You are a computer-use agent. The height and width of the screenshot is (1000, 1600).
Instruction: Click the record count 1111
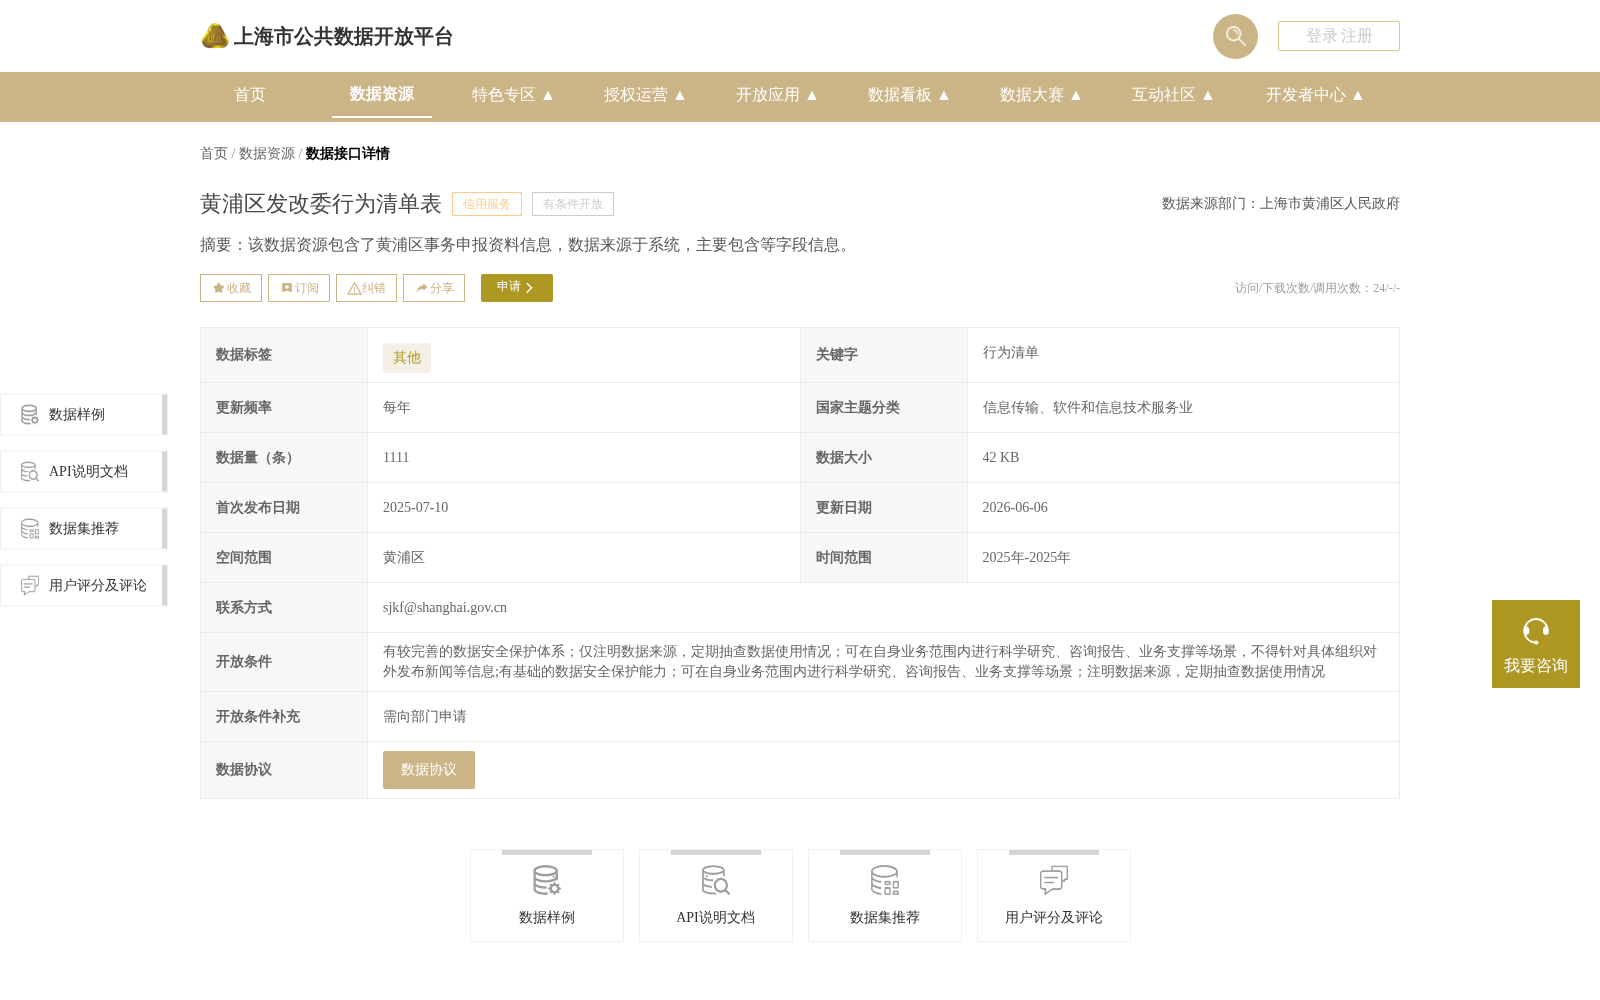pyautogui.click(x=396, y=458)
